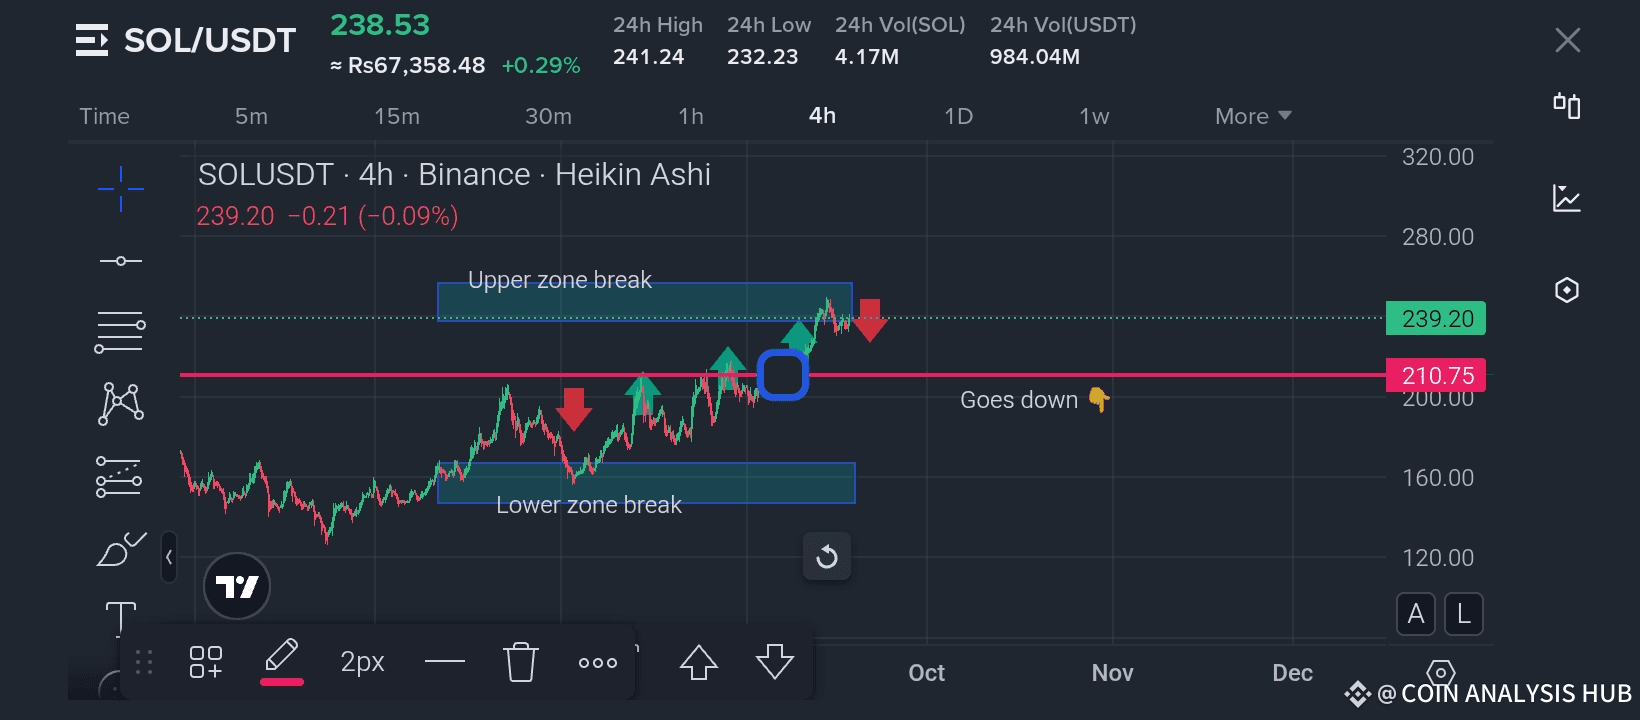This screenshot has width=1640, height=720.
Task: Toggle auto scale 'A' button
Action: pos(1416,614)
